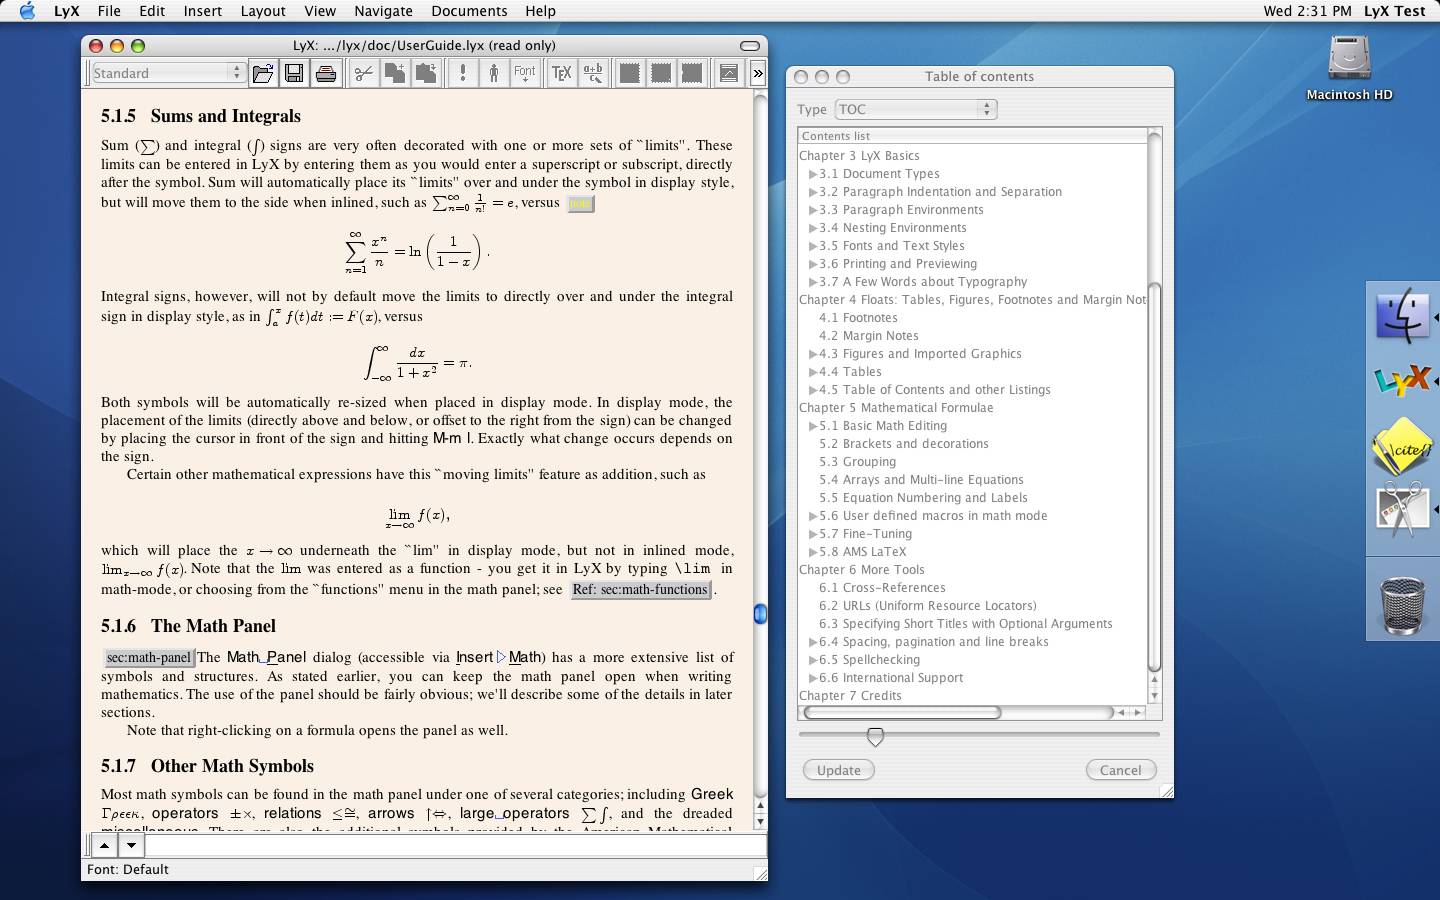Click the sec:math-panel label inset
Screen dimensions: 1440x900
(149, 658)
